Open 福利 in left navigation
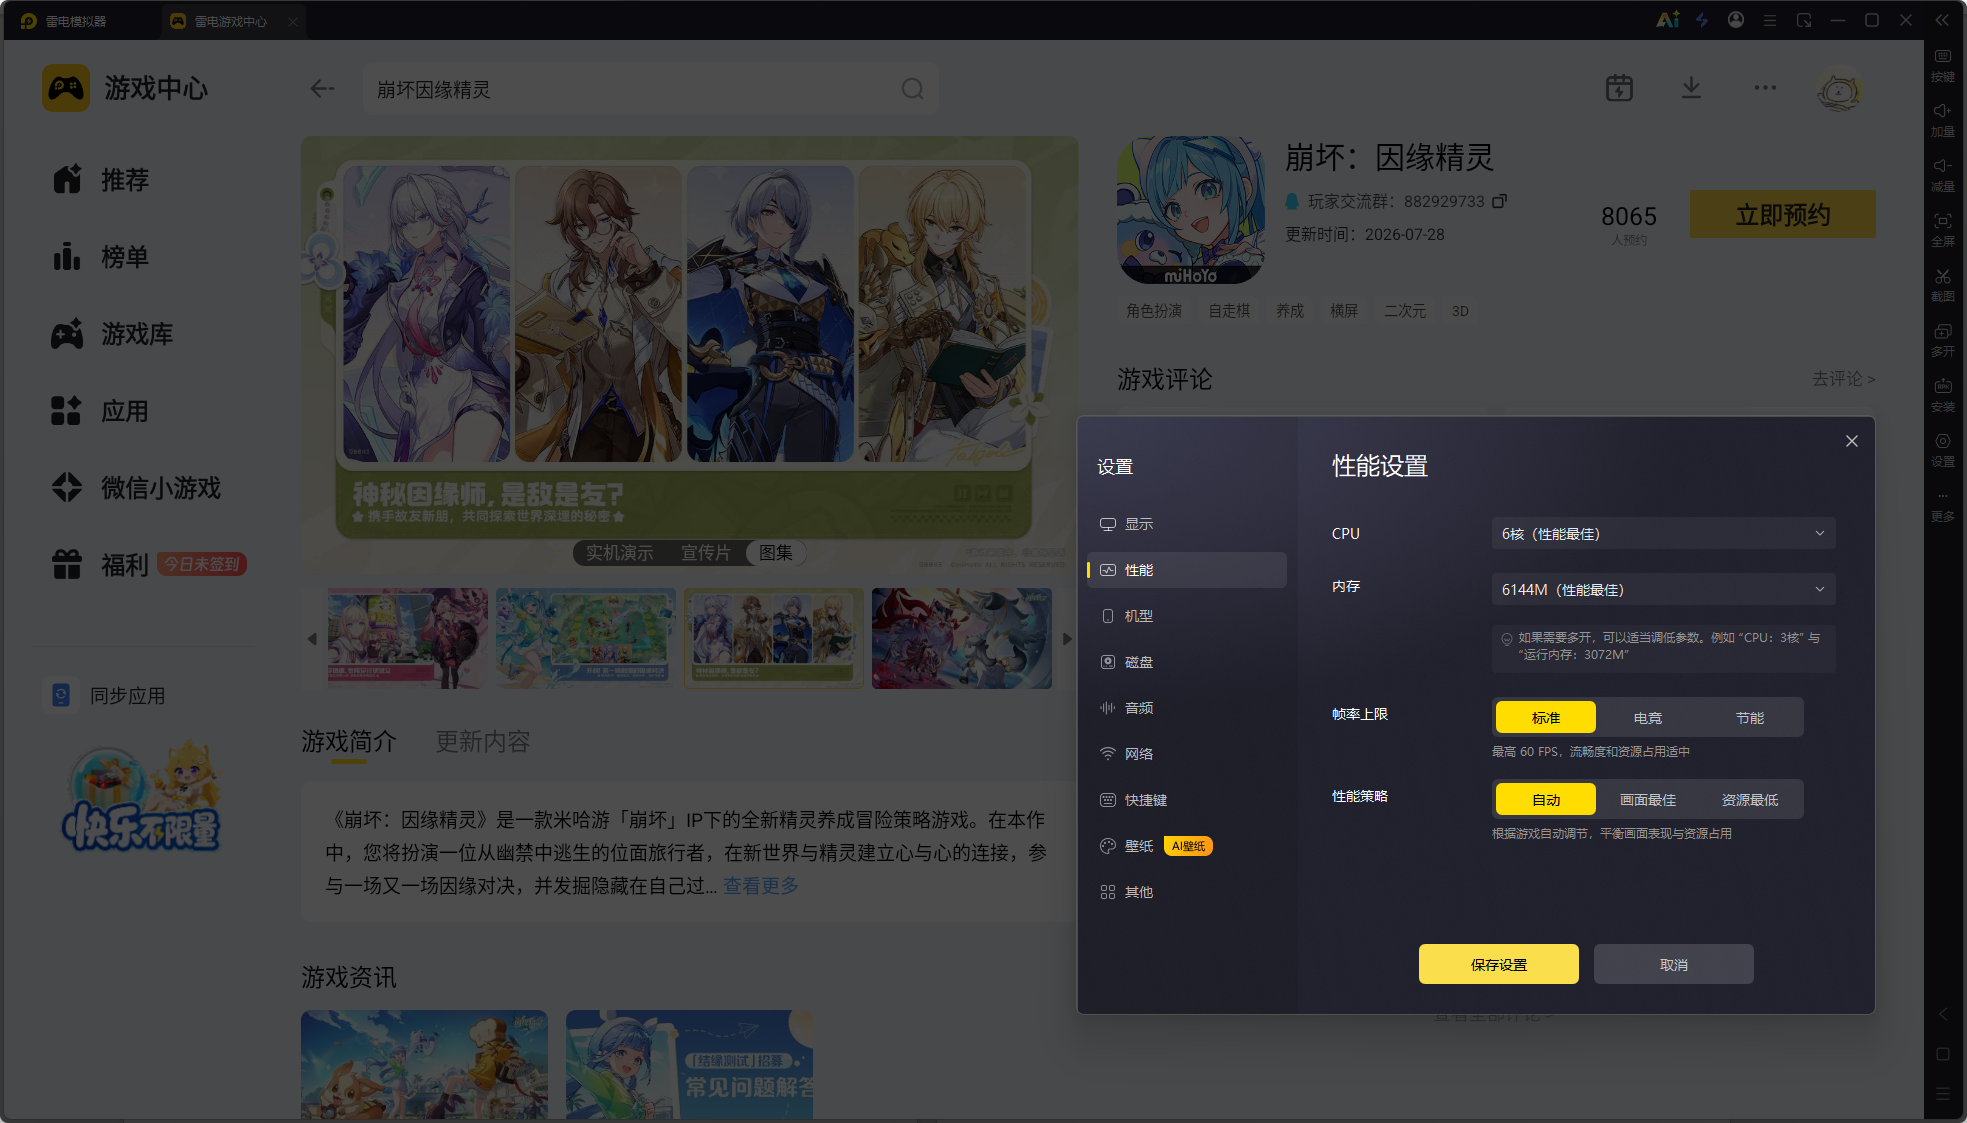 tap(148, 564)
